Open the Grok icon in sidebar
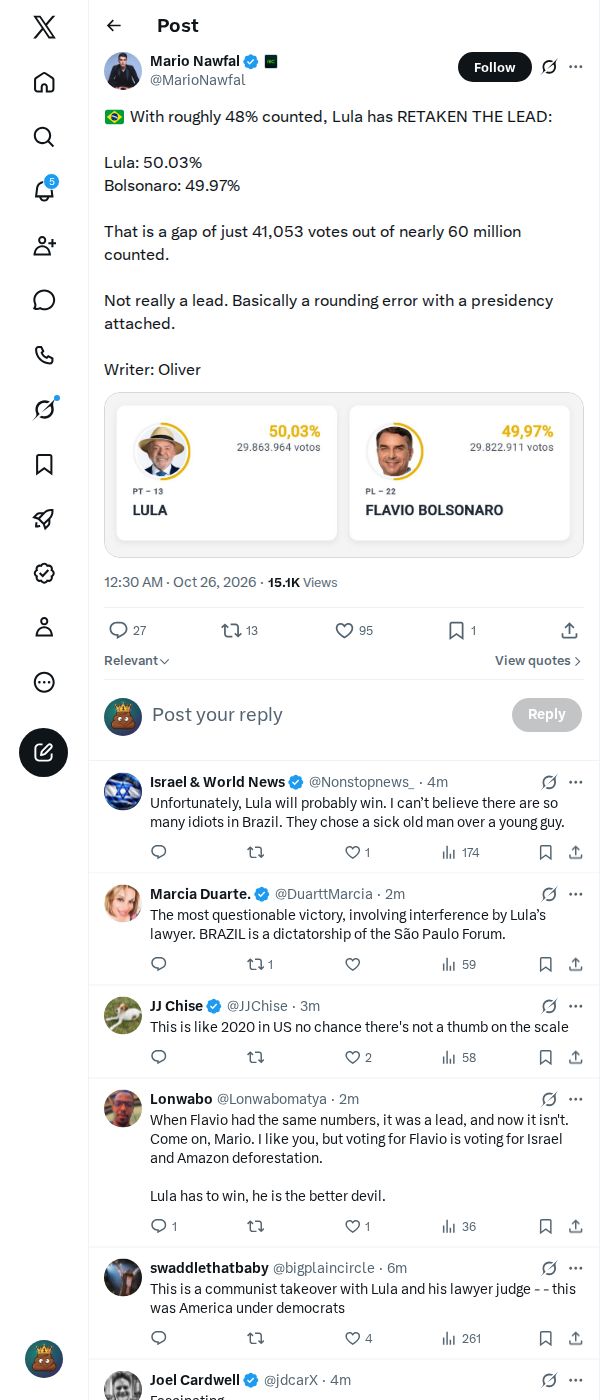 tap(44, 409)
